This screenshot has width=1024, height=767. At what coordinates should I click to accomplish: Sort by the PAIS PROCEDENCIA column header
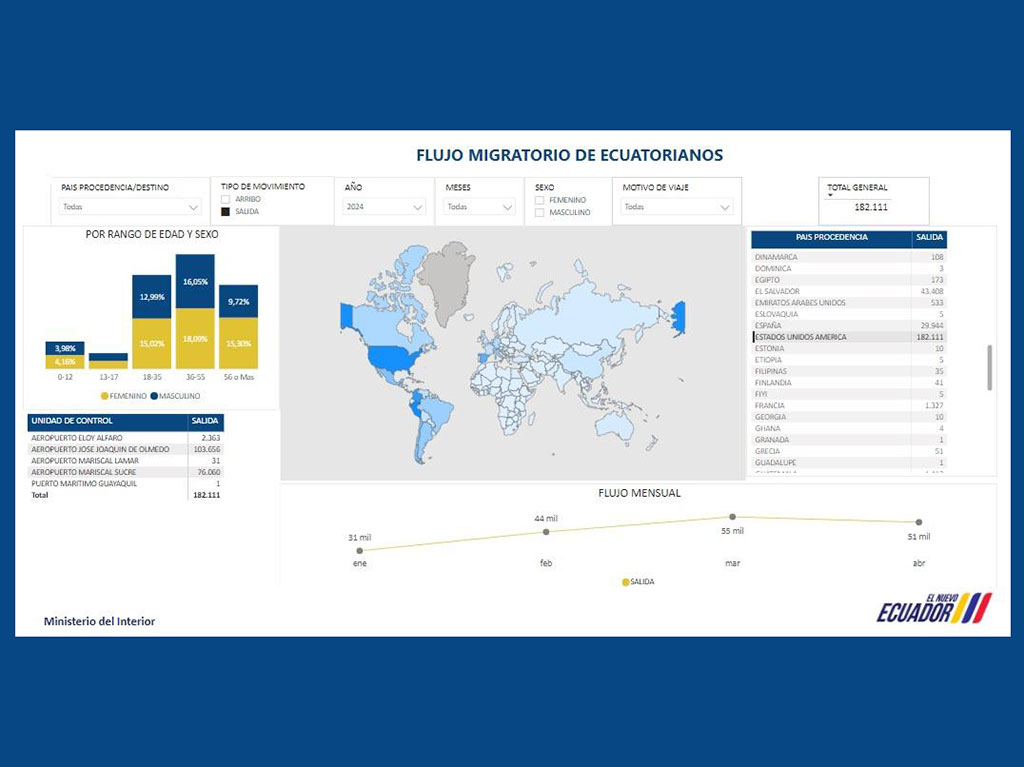831,238
